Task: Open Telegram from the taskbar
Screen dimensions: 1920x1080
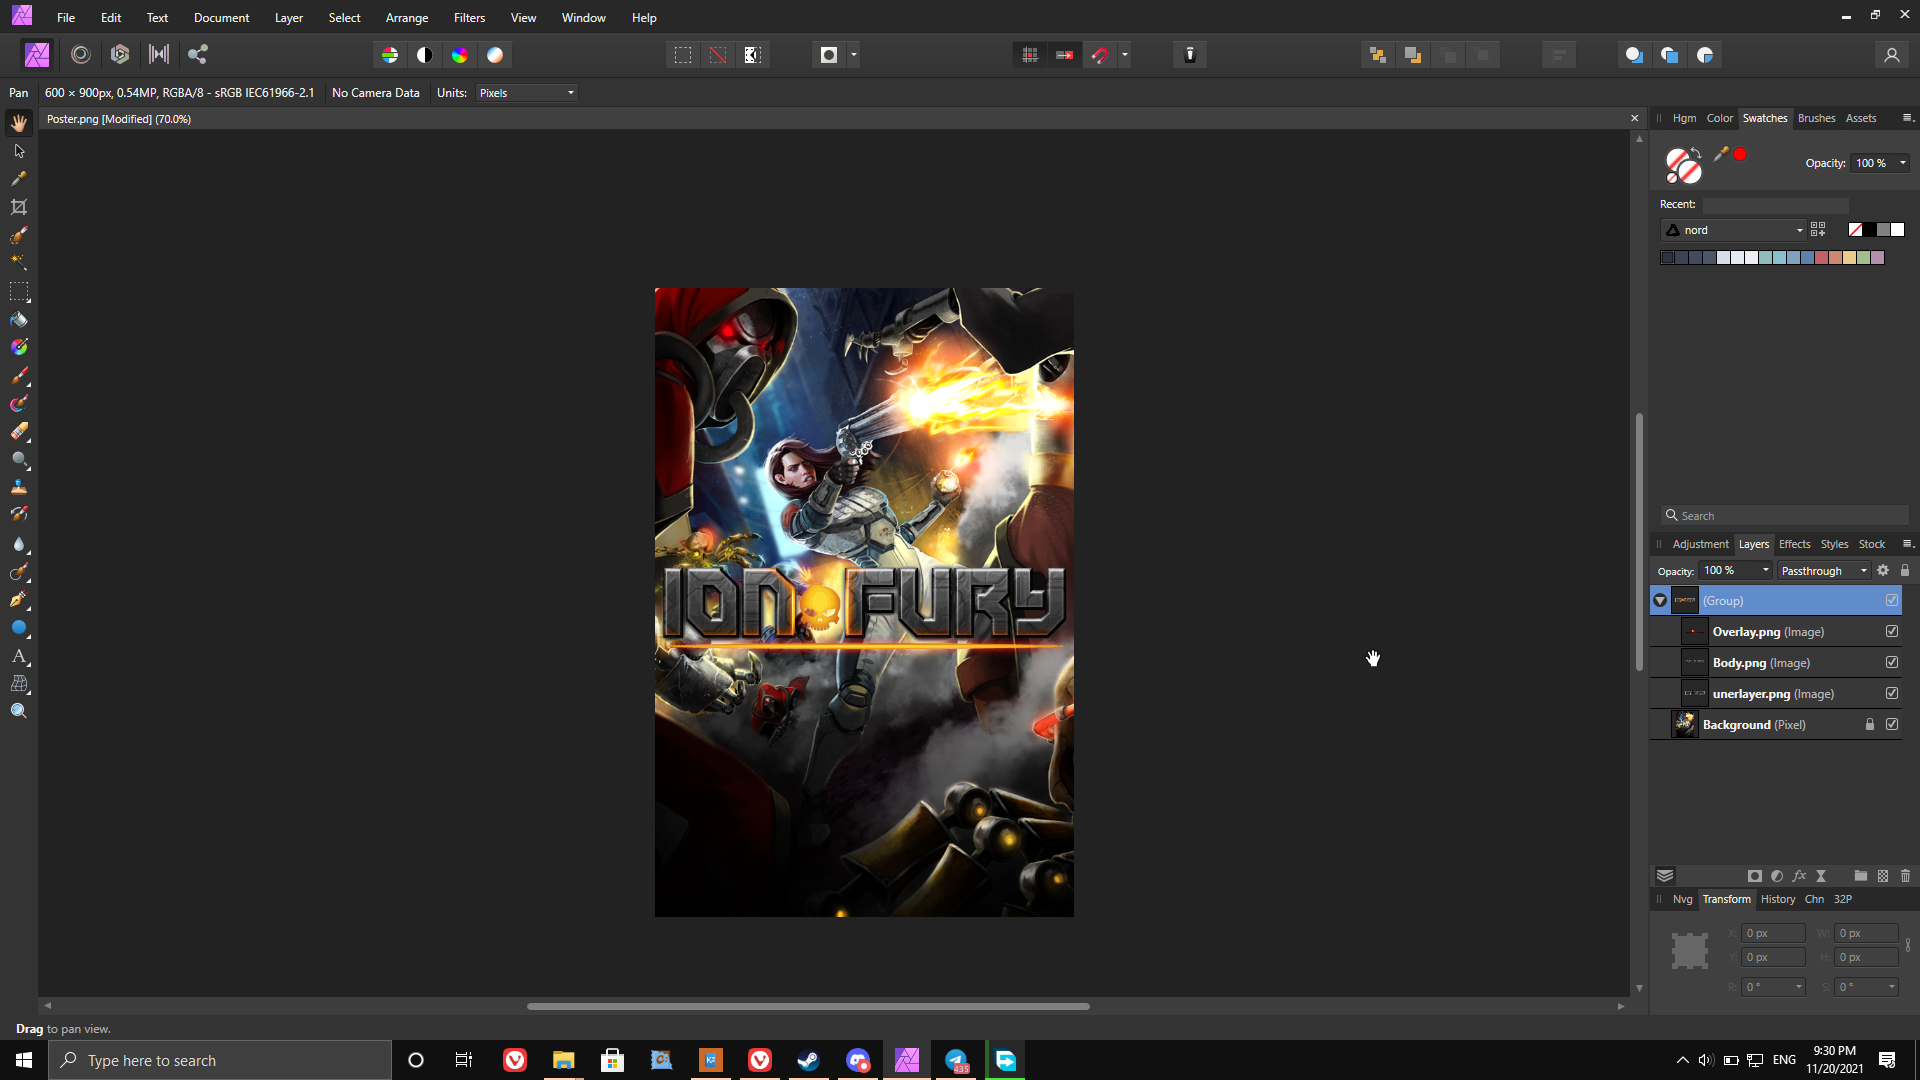Action: tap(956, 1060)
